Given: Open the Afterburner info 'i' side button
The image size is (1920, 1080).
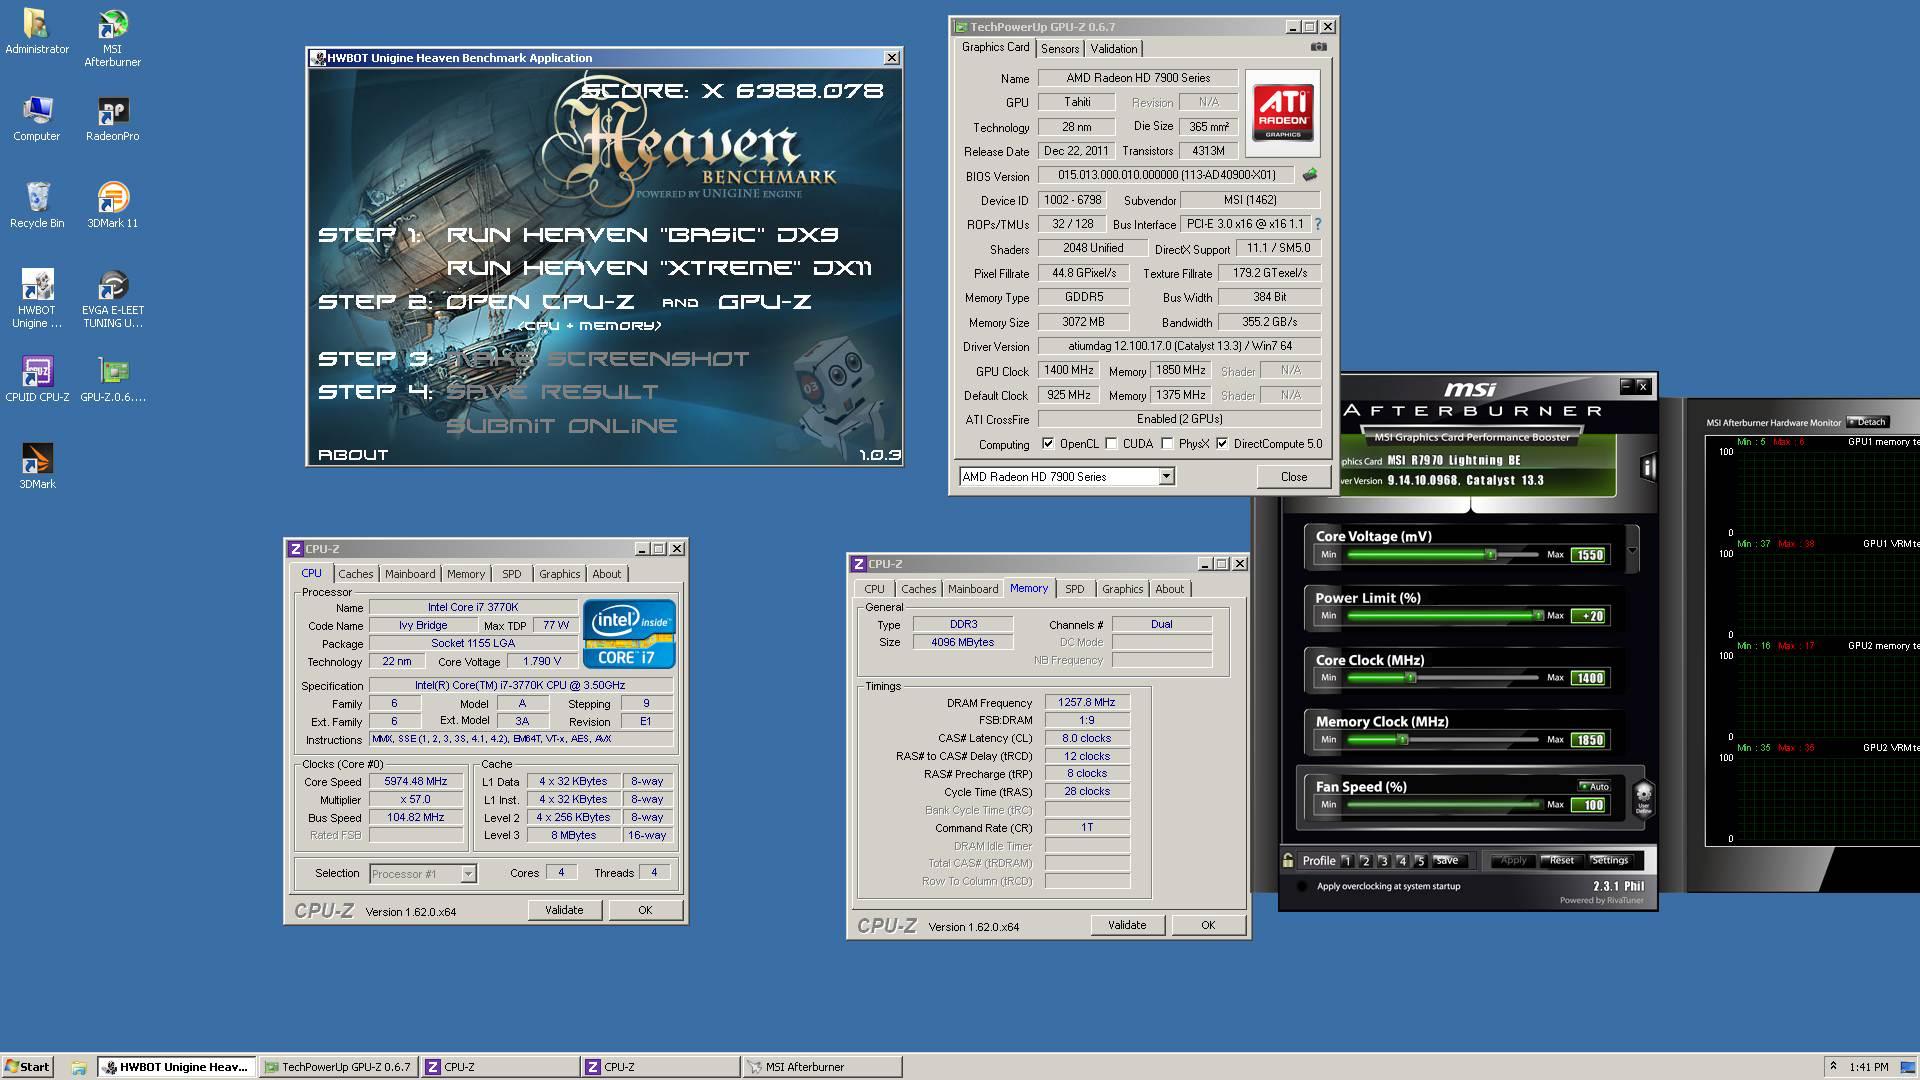Looking at the screenshot, I should click(1648, 468).
